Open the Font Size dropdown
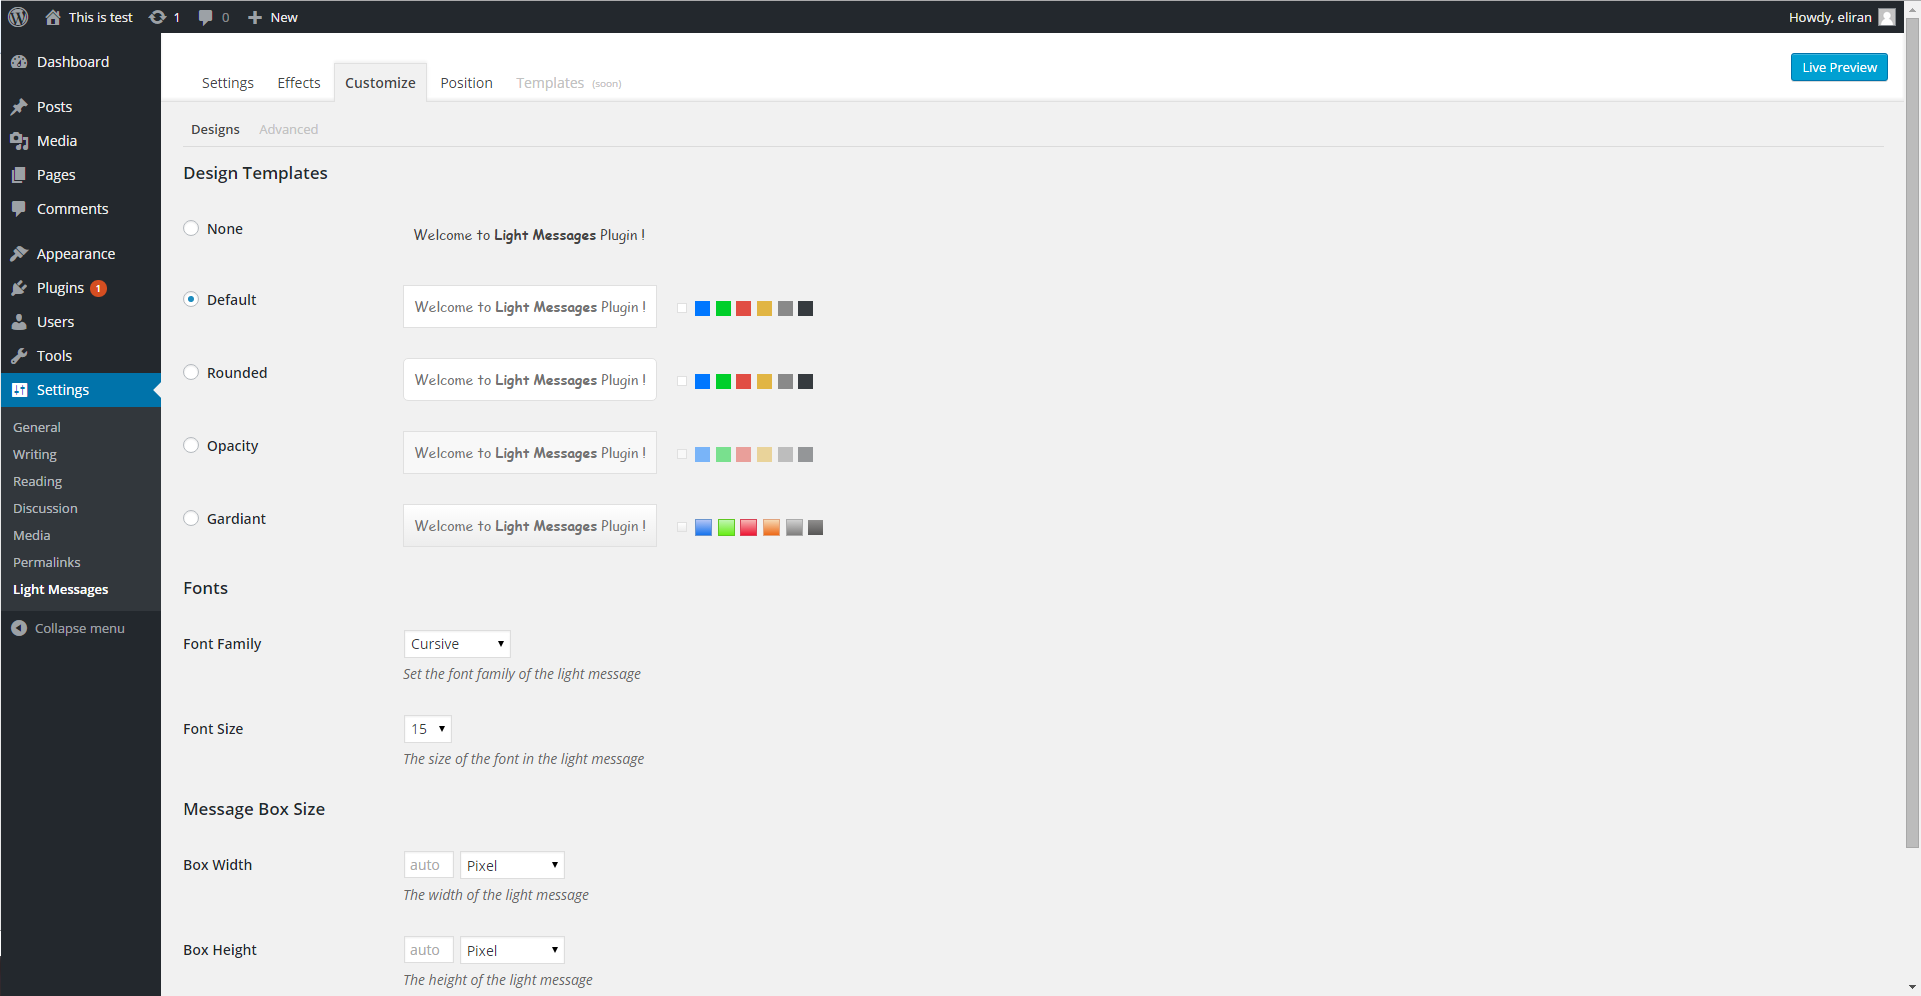1921x996 pixels. tap(428, 729)
